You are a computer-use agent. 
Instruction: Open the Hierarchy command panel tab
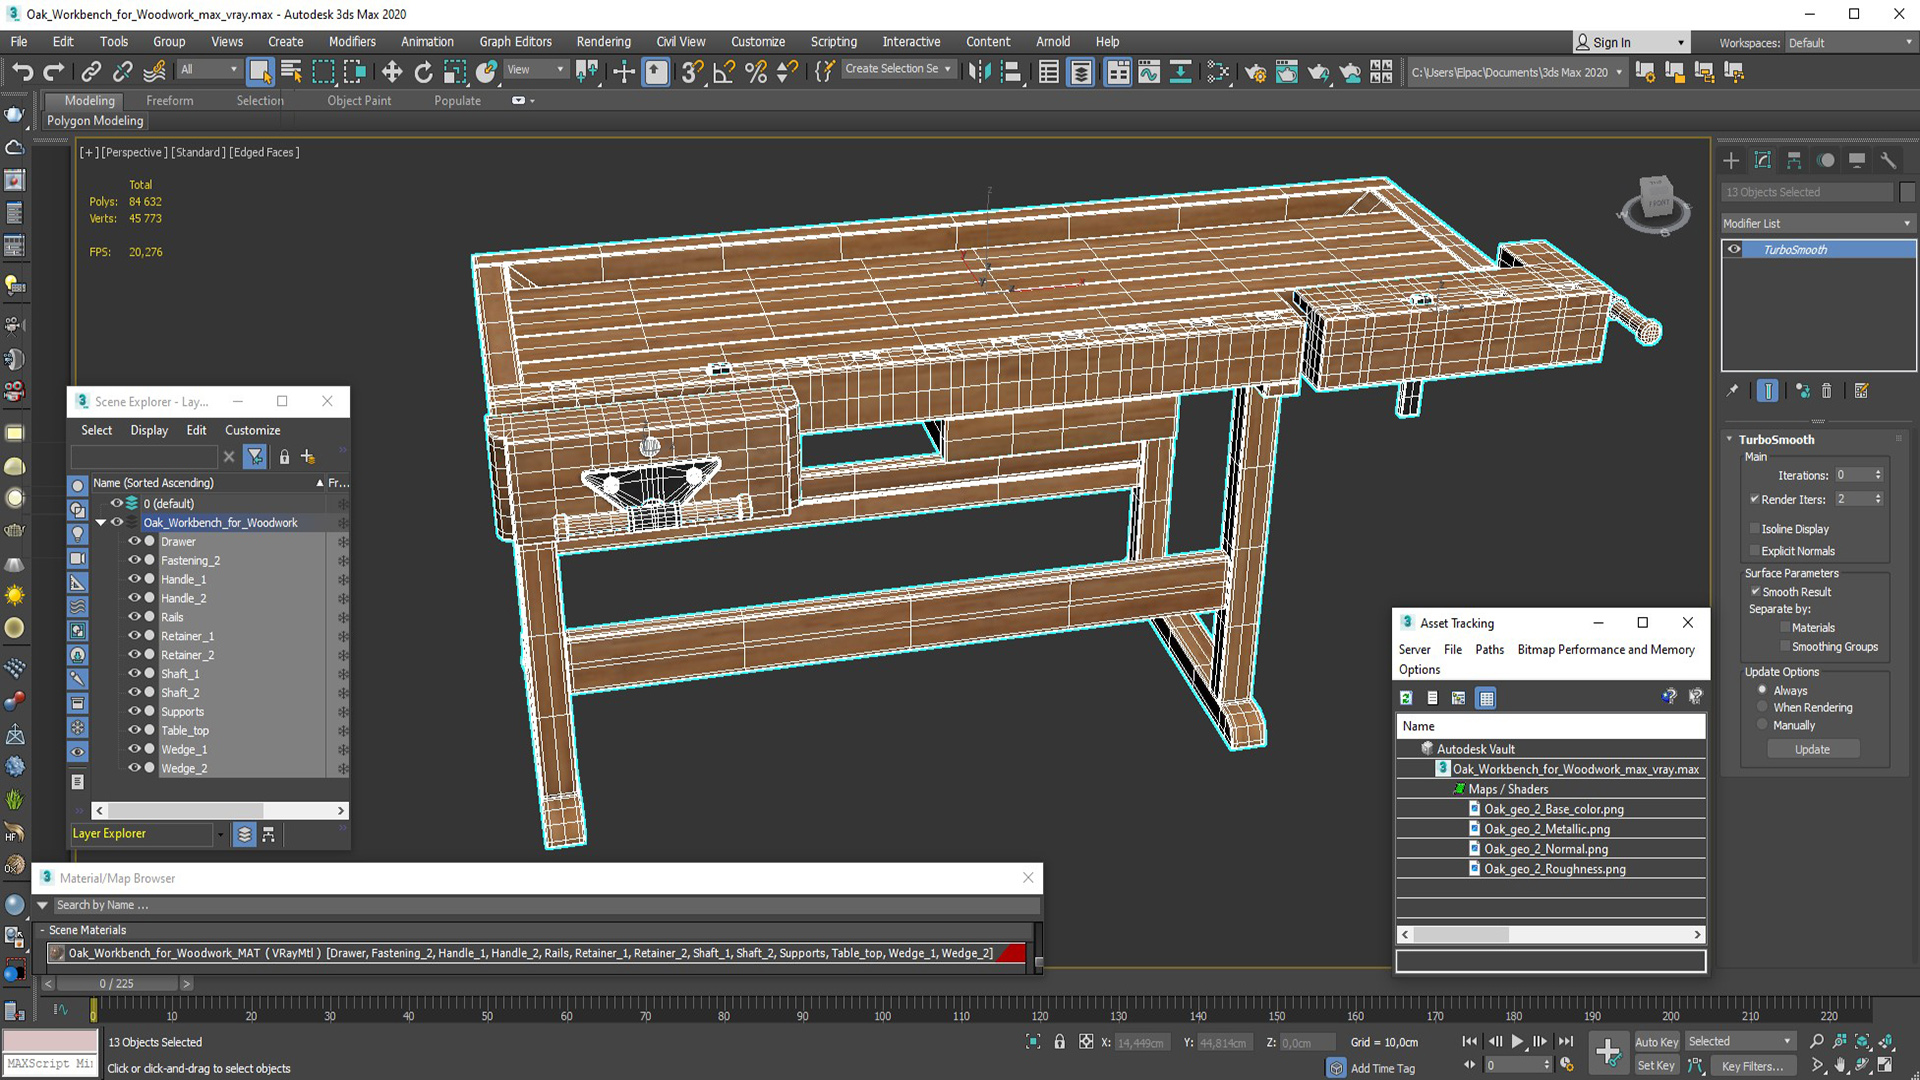1794,160
